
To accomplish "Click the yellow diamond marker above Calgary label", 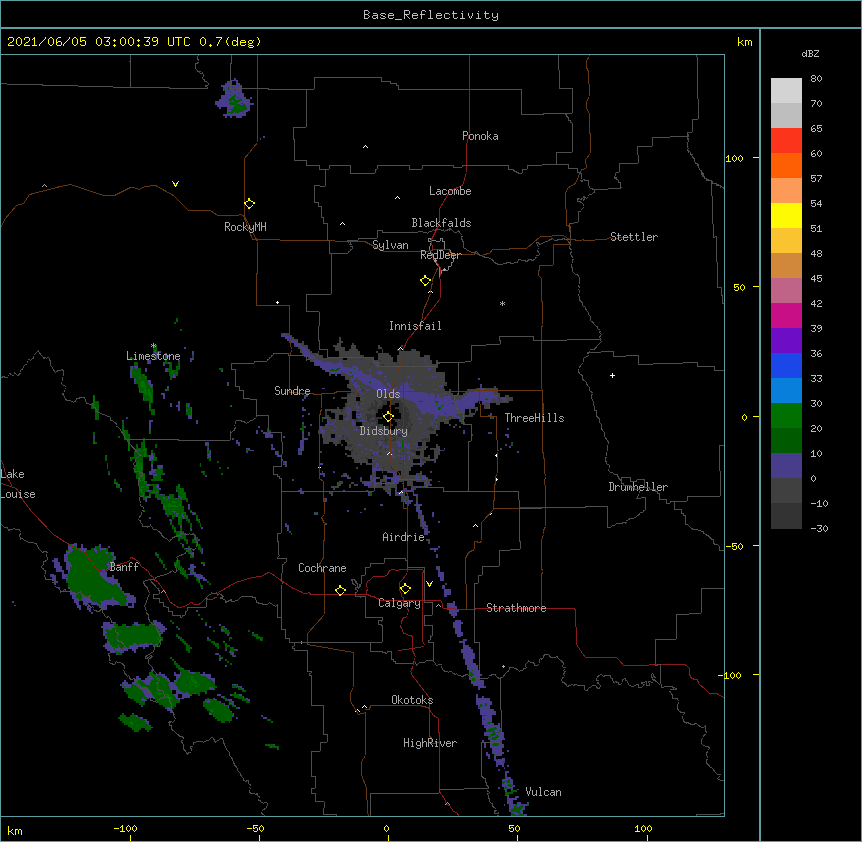I will [x=405, y=589].
